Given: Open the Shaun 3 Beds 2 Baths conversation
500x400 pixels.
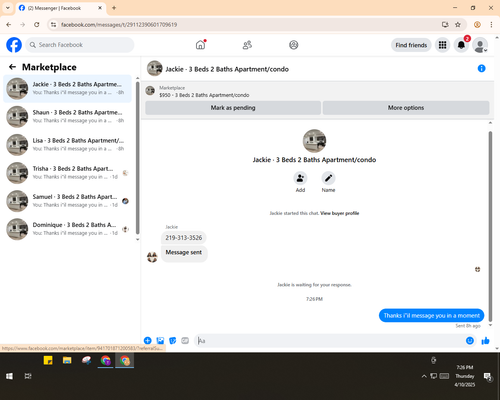Looking at the screenshot, I should (x=67, y=117).
